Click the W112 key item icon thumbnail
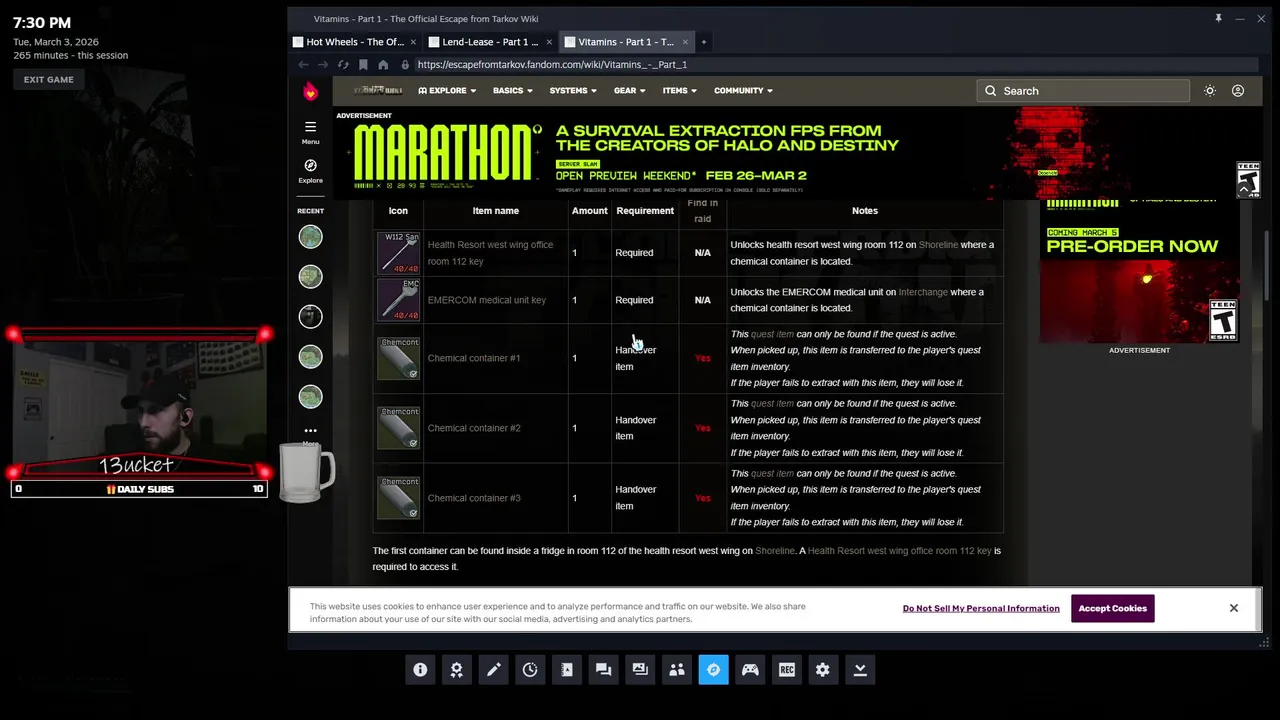The width and height of the screenshot is (1280, 720). tap(398, 253)
